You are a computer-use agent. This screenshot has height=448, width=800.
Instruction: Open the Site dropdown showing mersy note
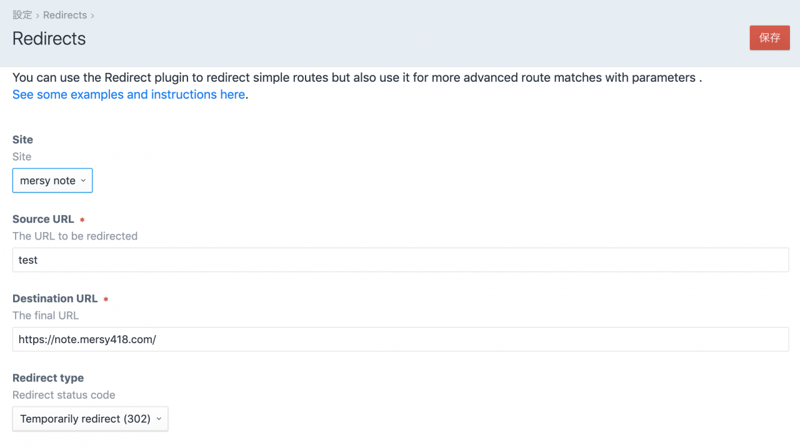tap(52, 181)
